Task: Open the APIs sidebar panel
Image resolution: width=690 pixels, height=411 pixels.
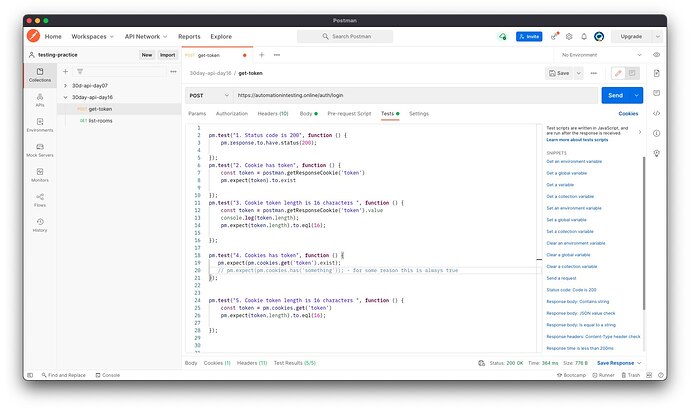Action: (40, 100)
